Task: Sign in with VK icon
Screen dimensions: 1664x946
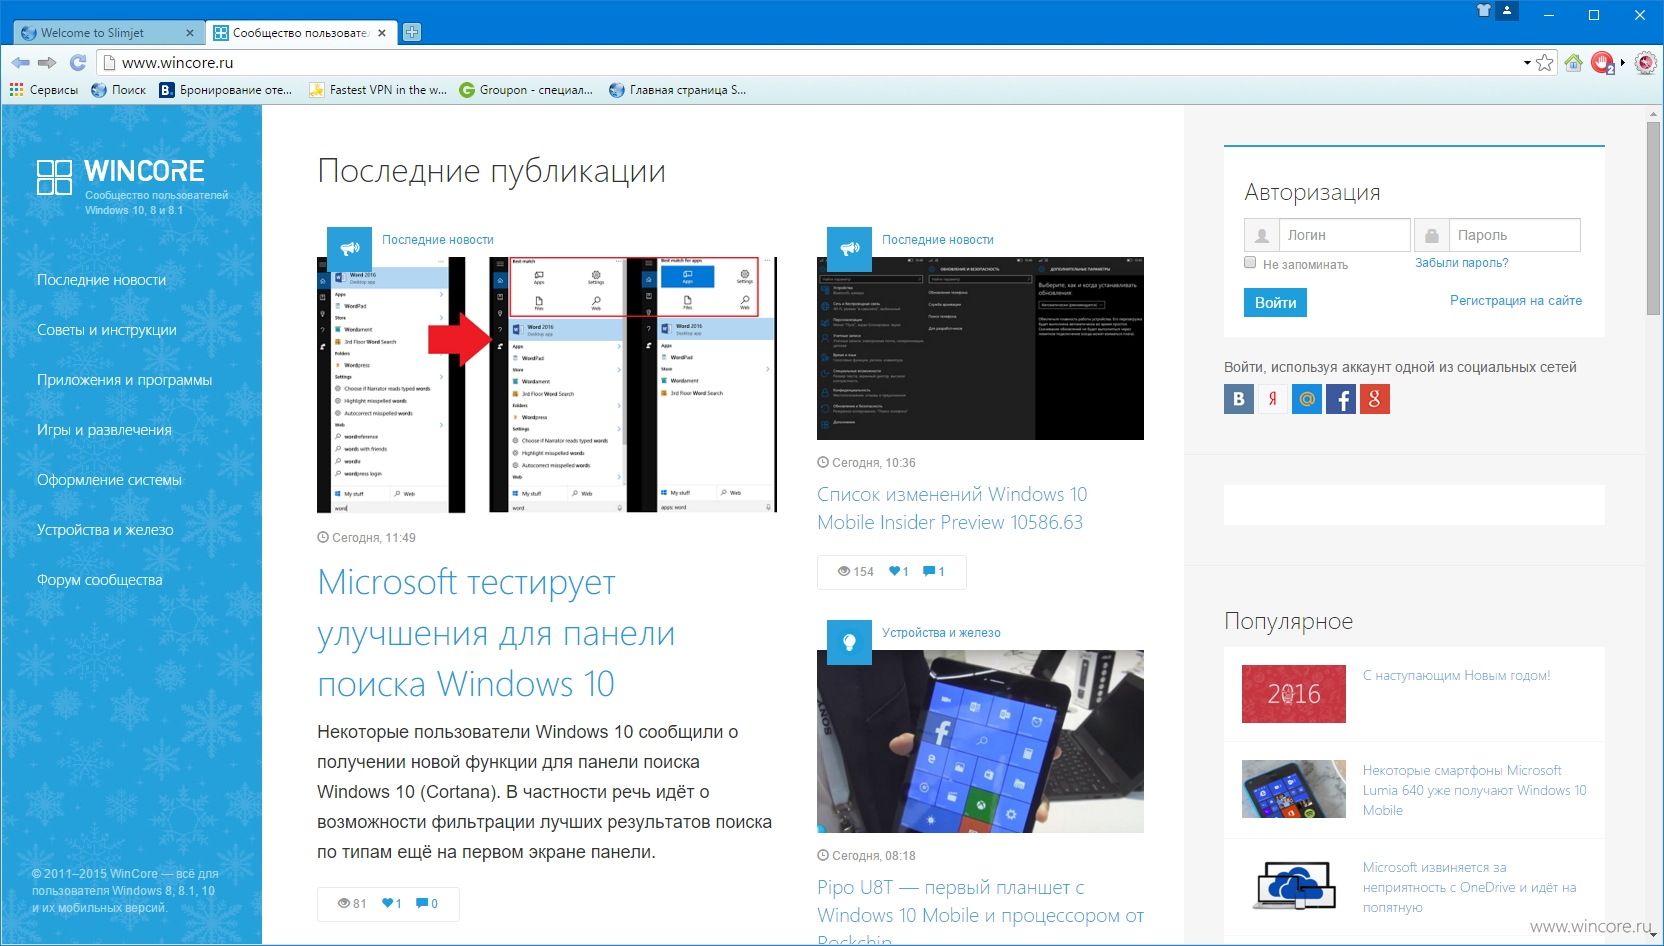Action: pyautogui.click(x=1239, y=399)
